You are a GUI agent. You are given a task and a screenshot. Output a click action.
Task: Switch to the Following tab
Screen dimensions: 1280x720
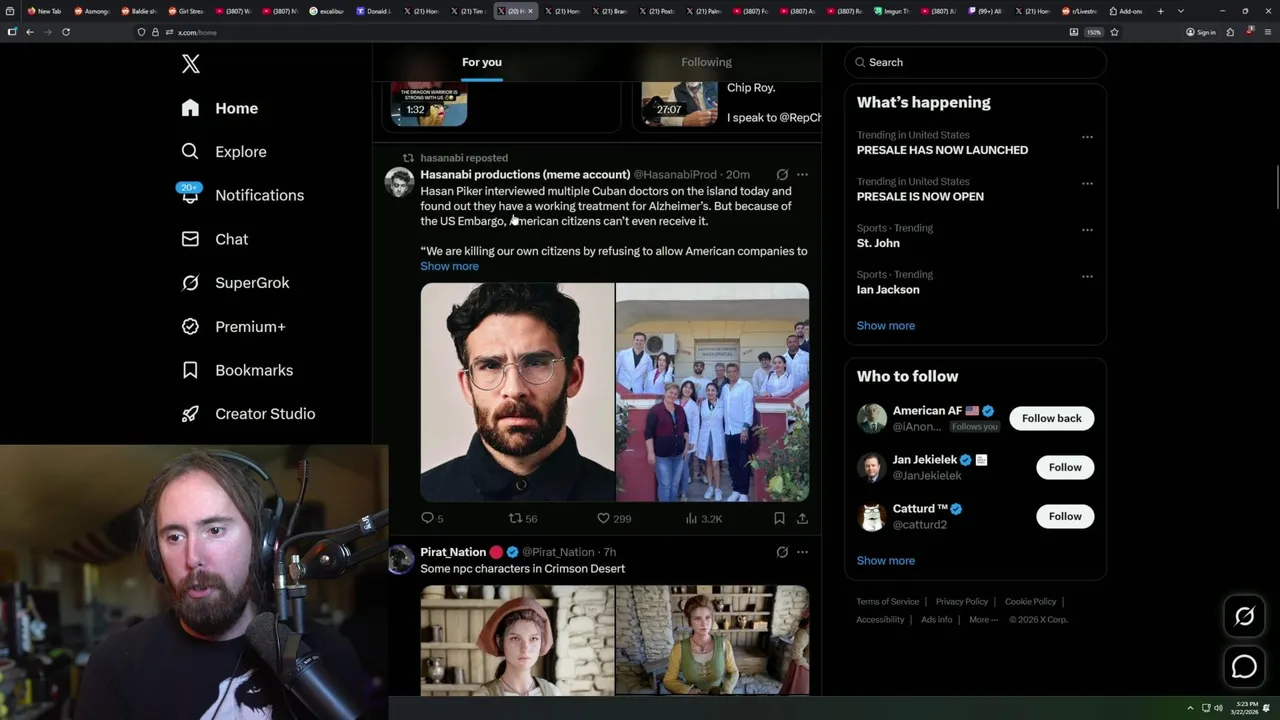[x=707, y=62]
